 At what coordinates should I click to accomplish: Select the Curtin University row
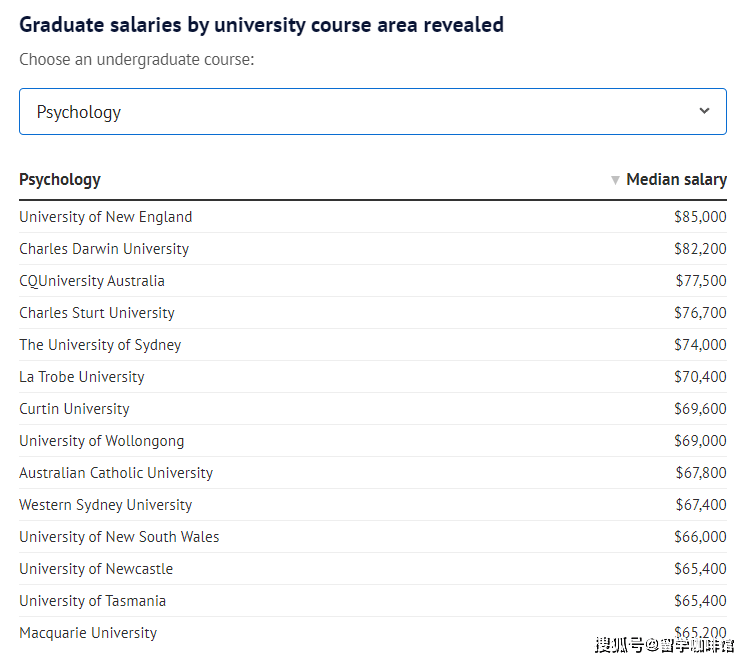[74, 409]
